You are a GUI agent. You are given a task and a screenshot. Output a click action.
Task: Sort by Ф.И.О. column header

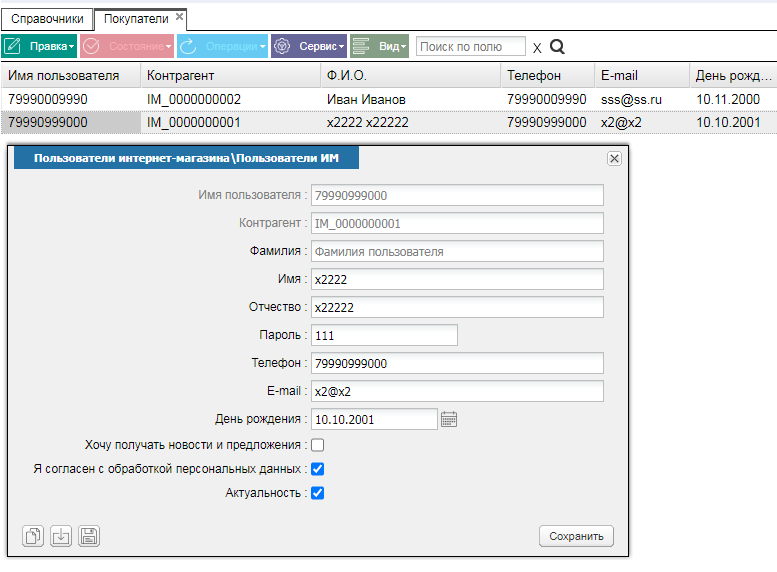(411, 75)
